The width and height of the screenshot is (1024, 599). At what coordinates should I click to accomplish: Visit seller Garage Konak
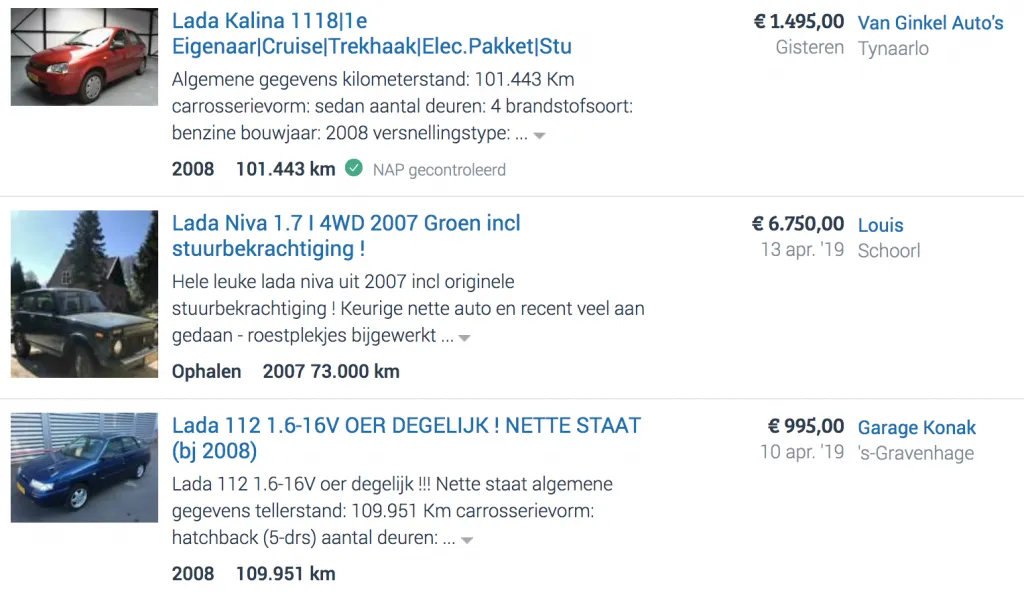coord(916,428)
